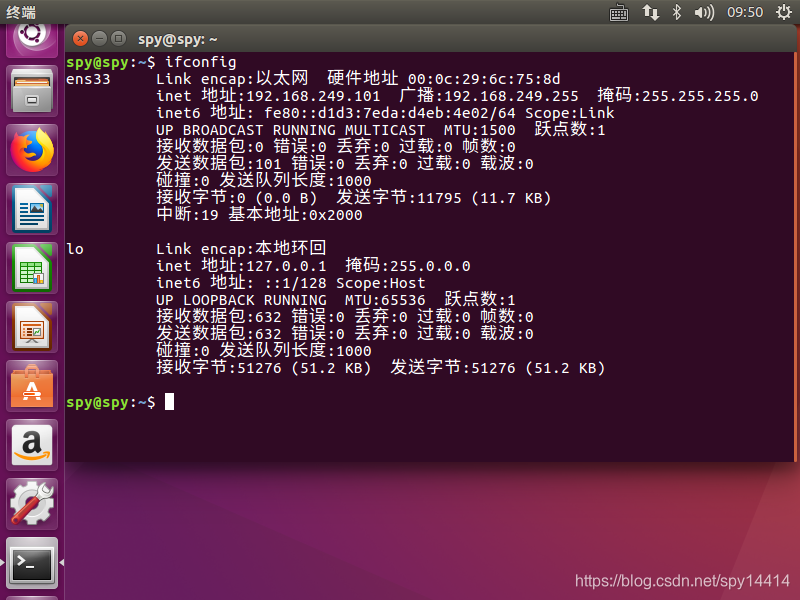Image resolution: width=800 pixels, height=600 pixels.
Task: Close the spy@spy terminal window
Action: [81, 38]
